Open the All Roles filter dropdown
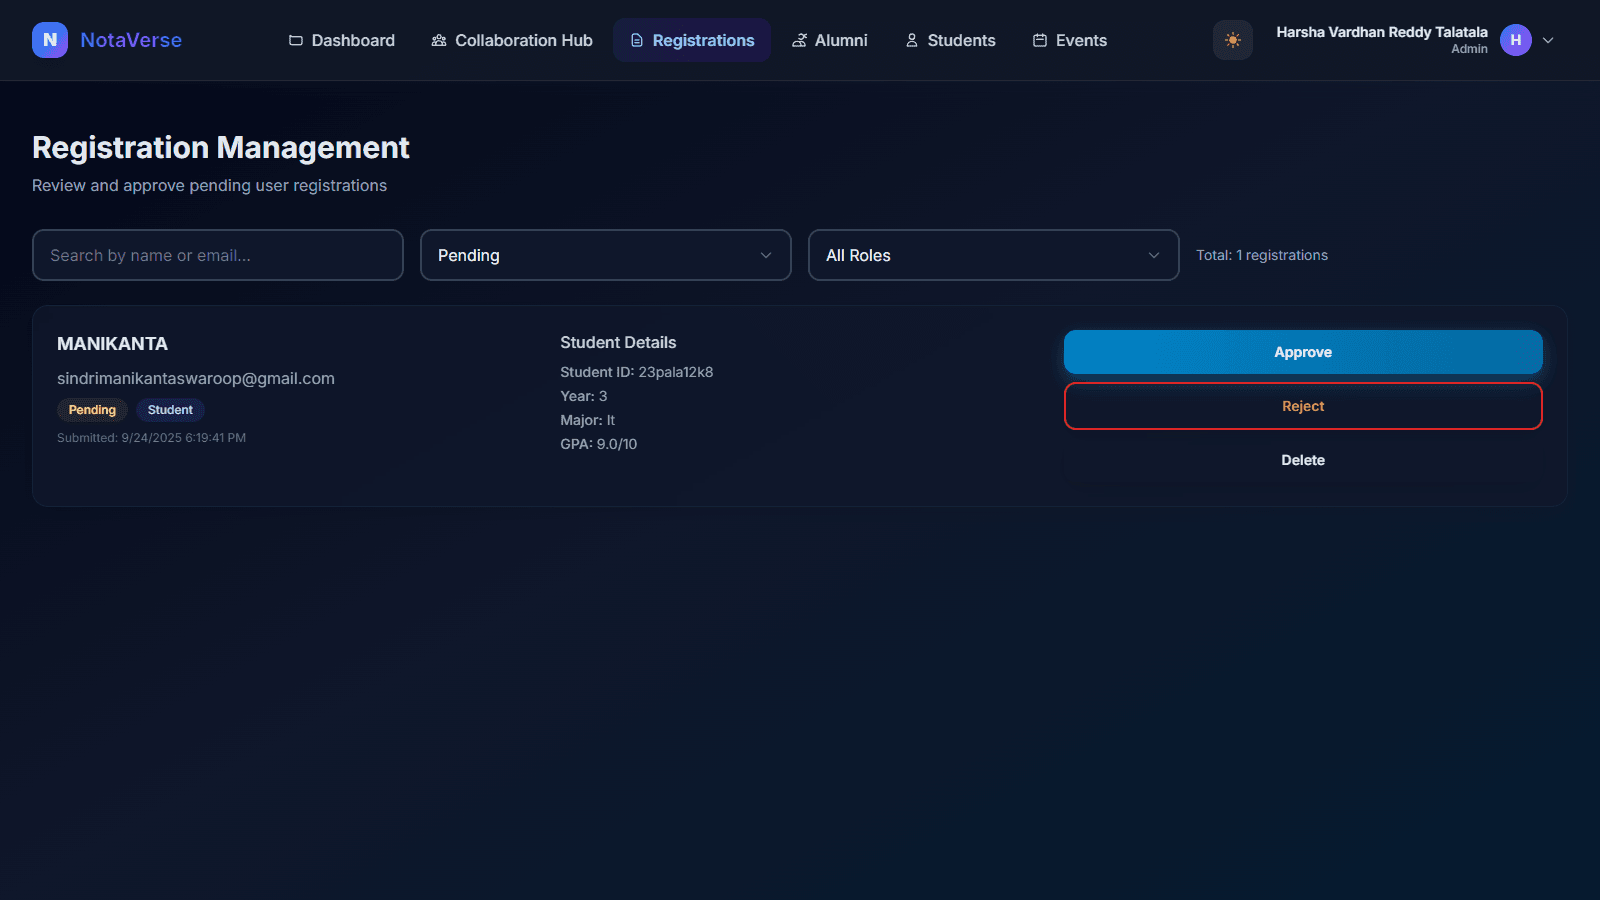The height and width of the screenshot is (900, 1600). click(994, 255)
